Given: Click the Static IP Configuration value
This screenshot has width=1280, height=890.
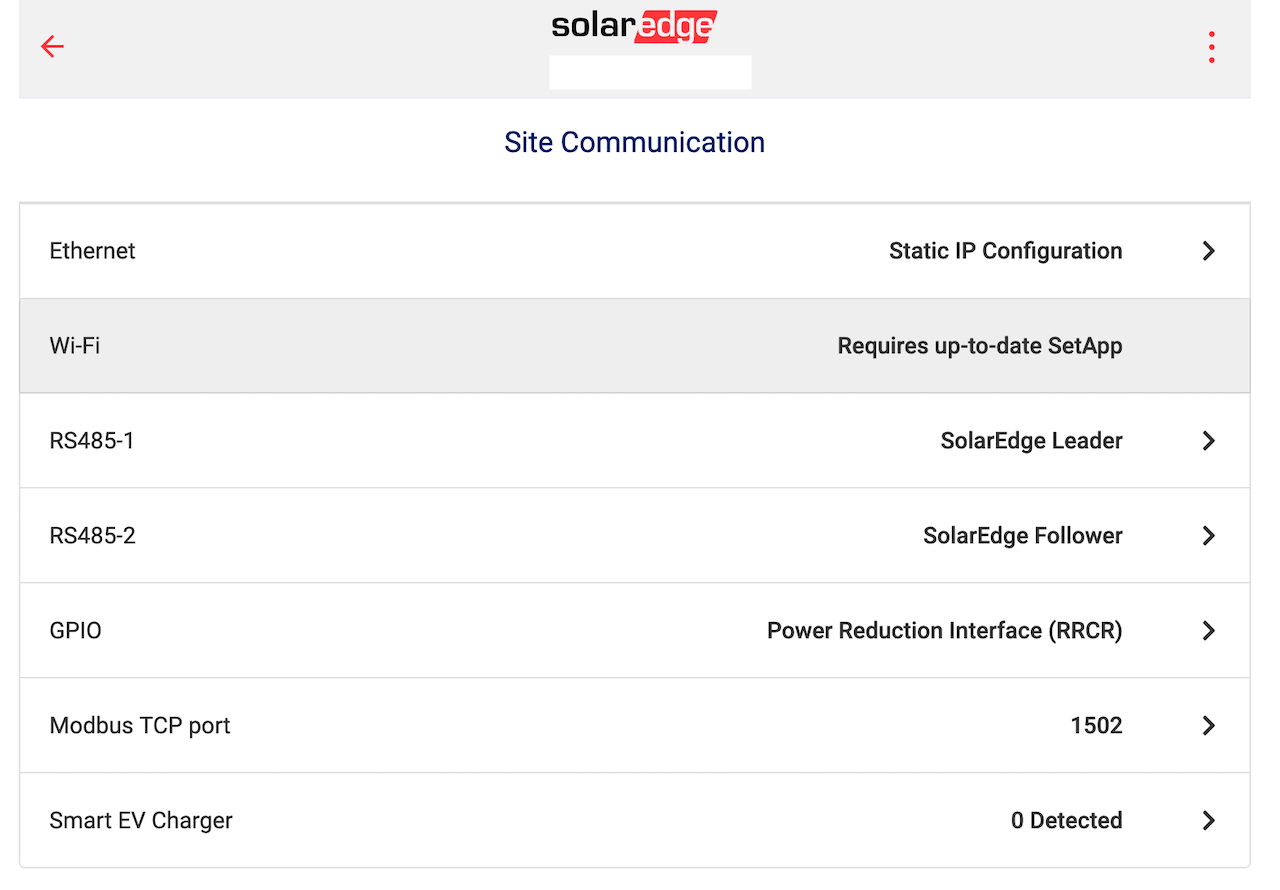Looking at the screenshot, I should 1005,251.
